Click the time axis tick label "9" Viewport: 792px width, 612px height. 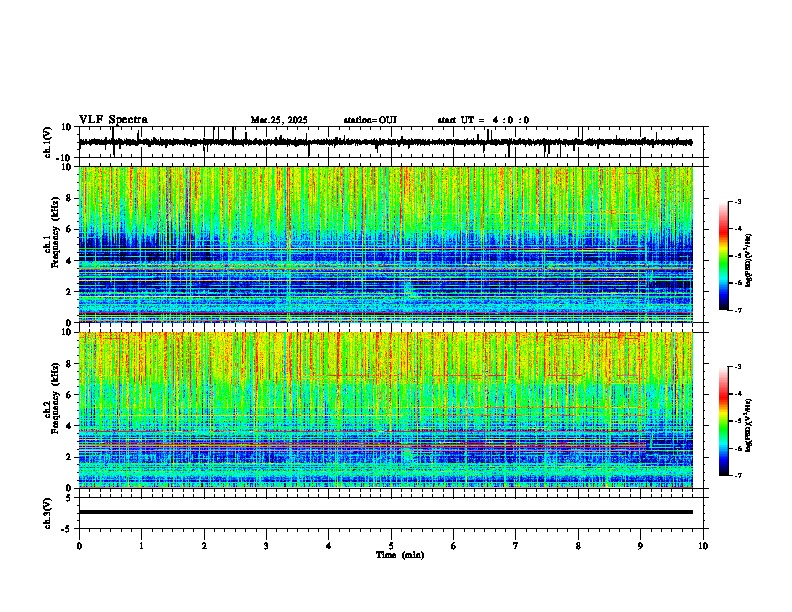pyautogui.click(x=640, y=546)
